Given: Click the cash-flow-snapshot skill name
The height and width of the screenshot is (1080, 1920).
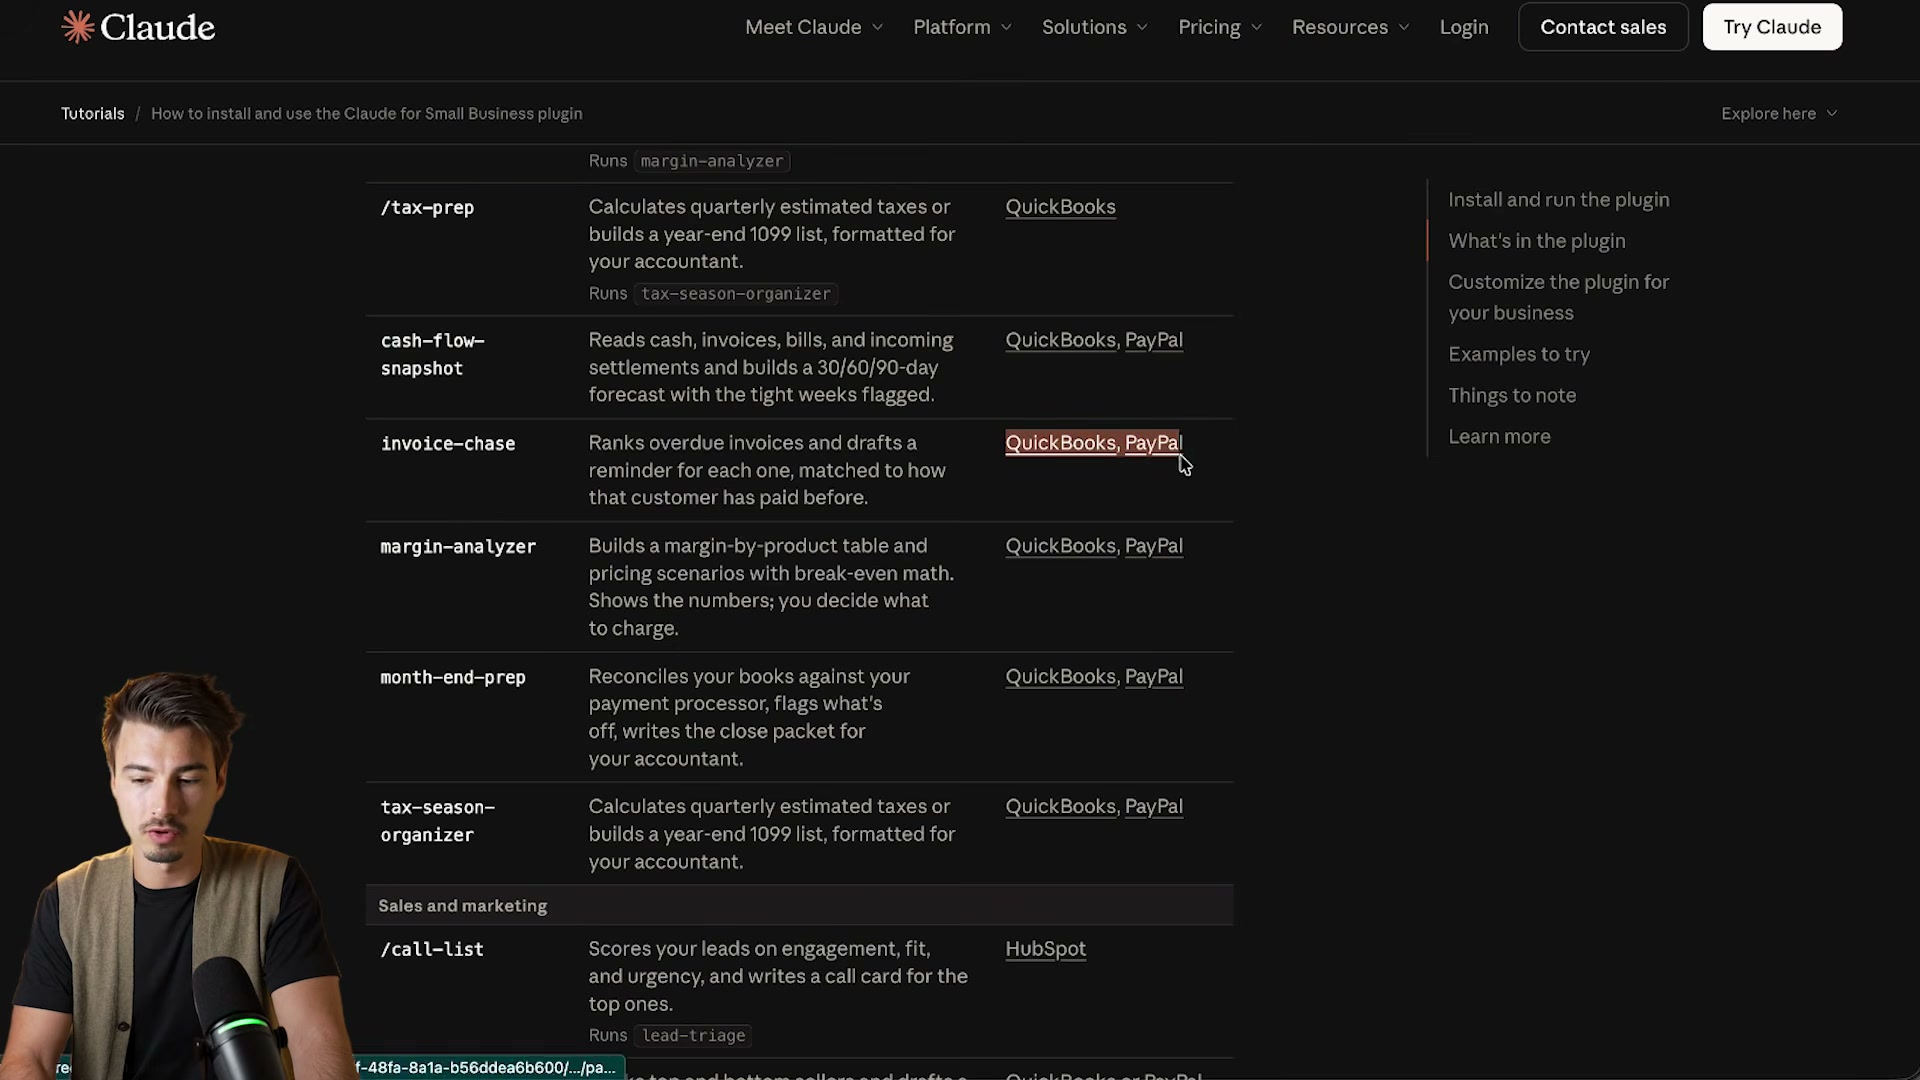Looking at the screenshot, I should point(432,354).
